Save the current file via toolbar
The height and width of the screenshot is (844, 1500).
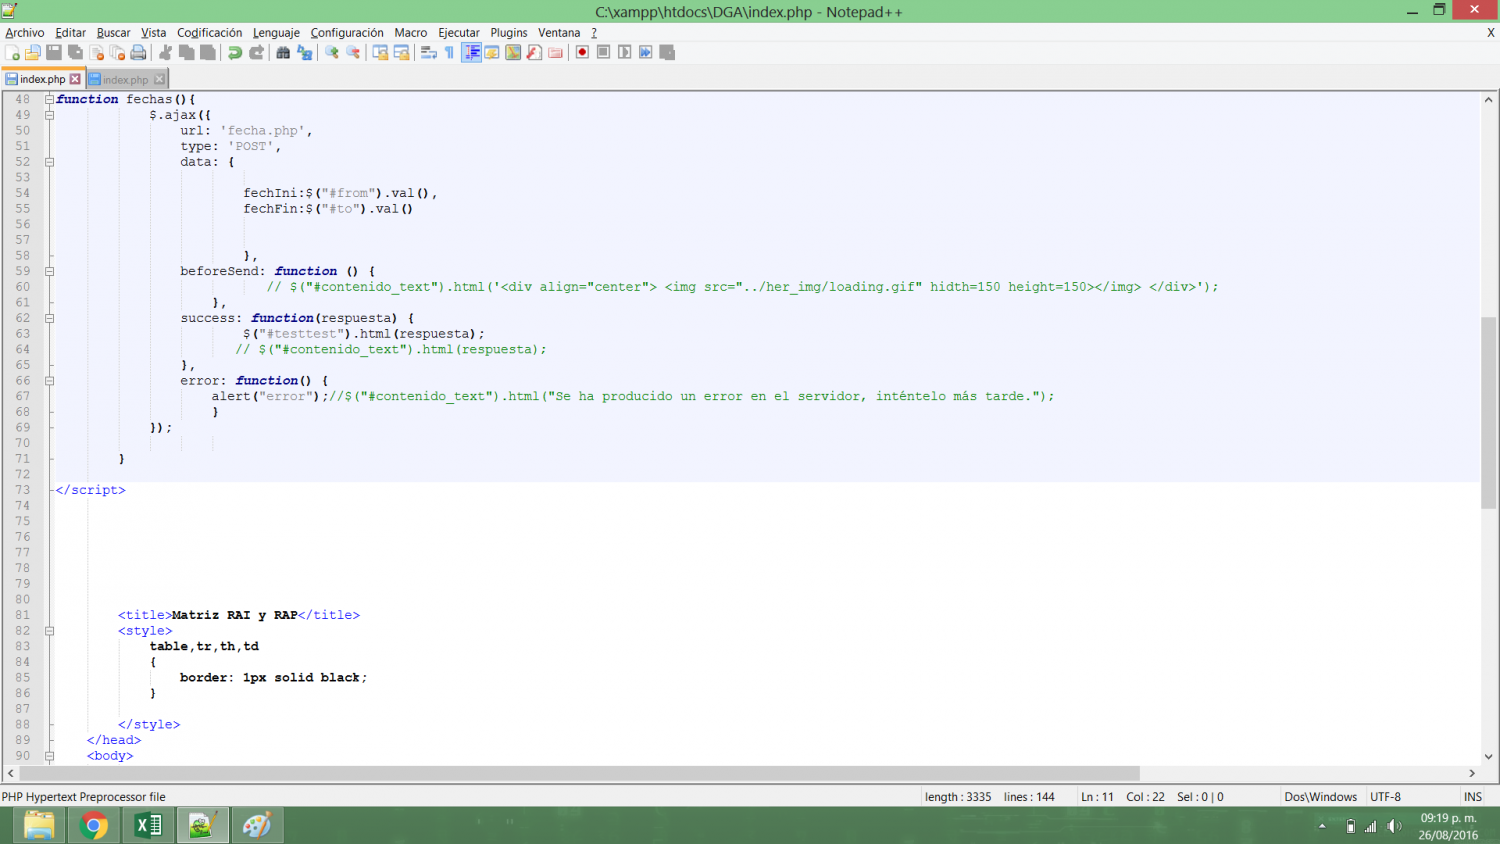click(54, 52)
